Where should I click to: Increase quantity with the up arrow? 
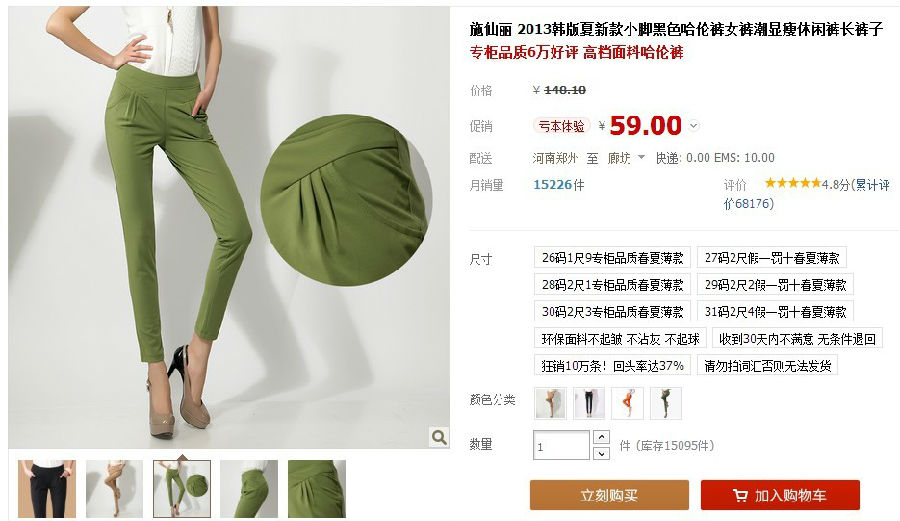pyautogui.click(x=601, y=437)
